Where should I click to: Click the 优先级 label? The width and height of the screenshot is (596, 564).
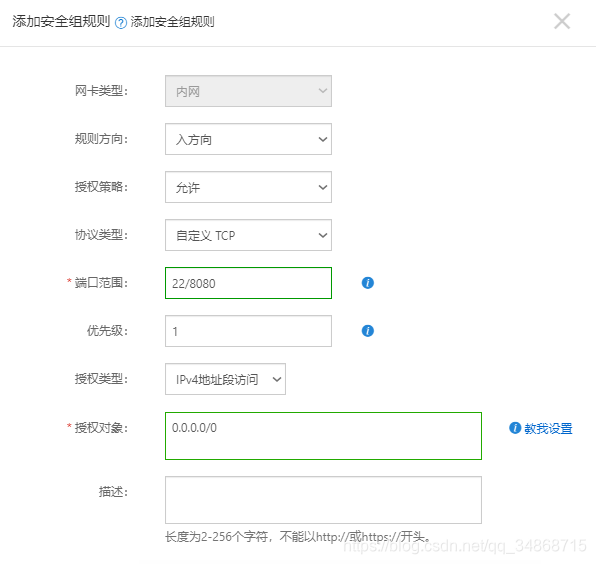[107, 331]
